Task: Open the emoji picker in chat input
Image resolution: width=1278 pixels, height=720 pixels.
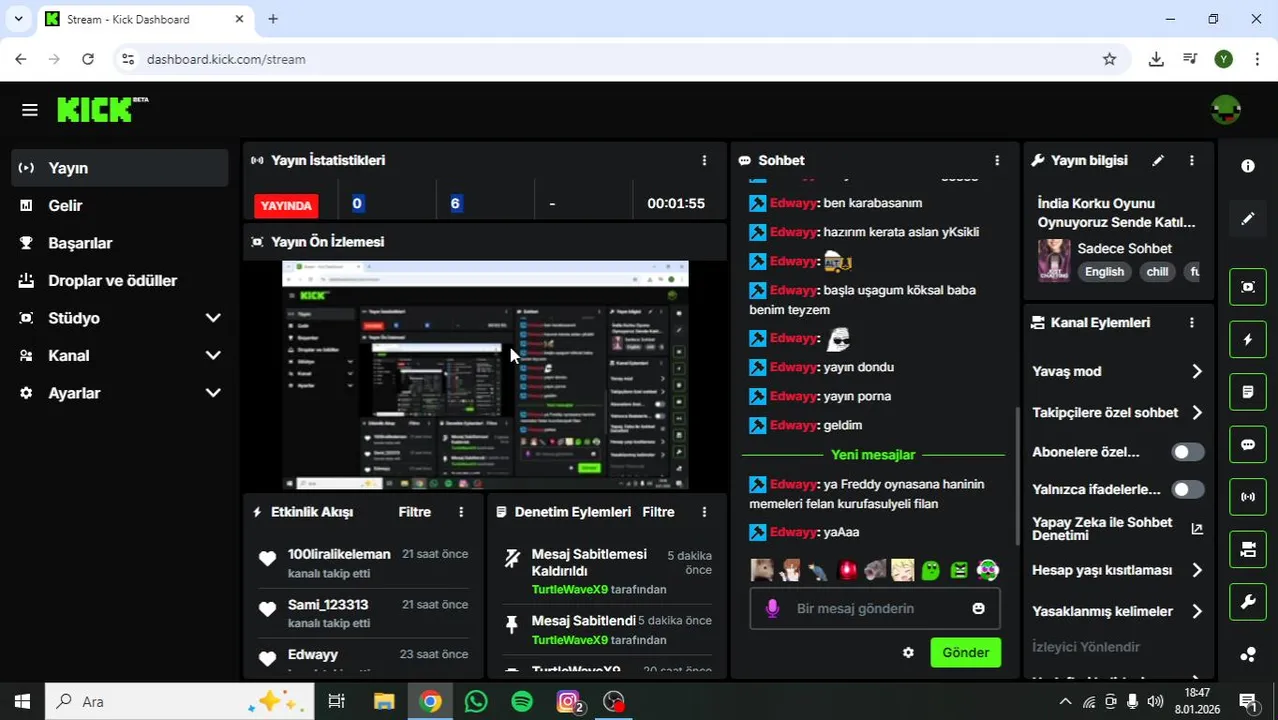Action: (978, 608)
